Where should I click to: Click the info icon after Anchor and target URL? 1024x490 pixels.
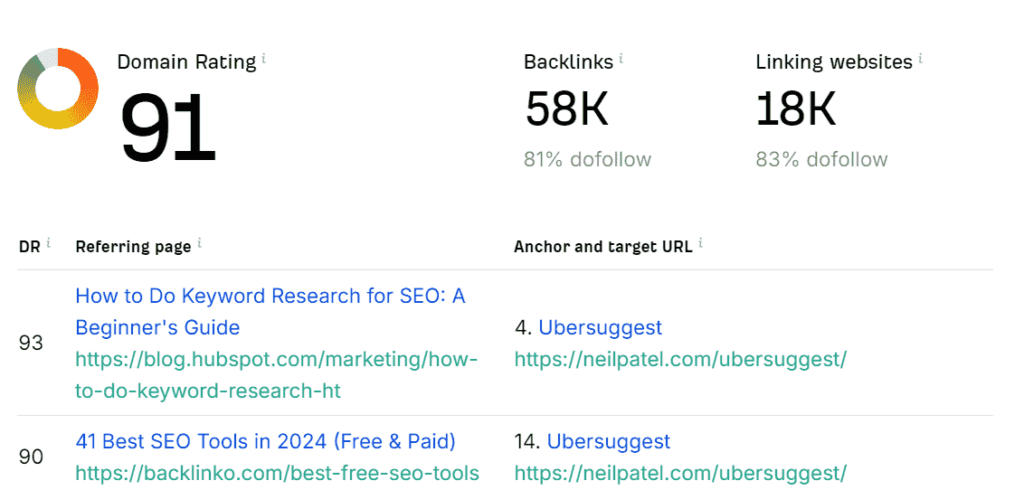(701, 244)
